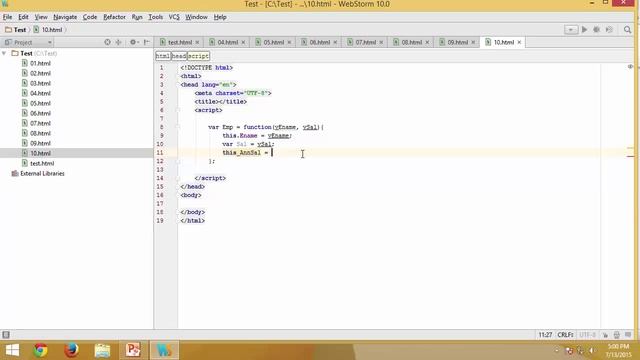The height and width of the screenshot is (360, 640).
Task: Click the inspections eye icon at editor top right
Action: pos(630,67)
